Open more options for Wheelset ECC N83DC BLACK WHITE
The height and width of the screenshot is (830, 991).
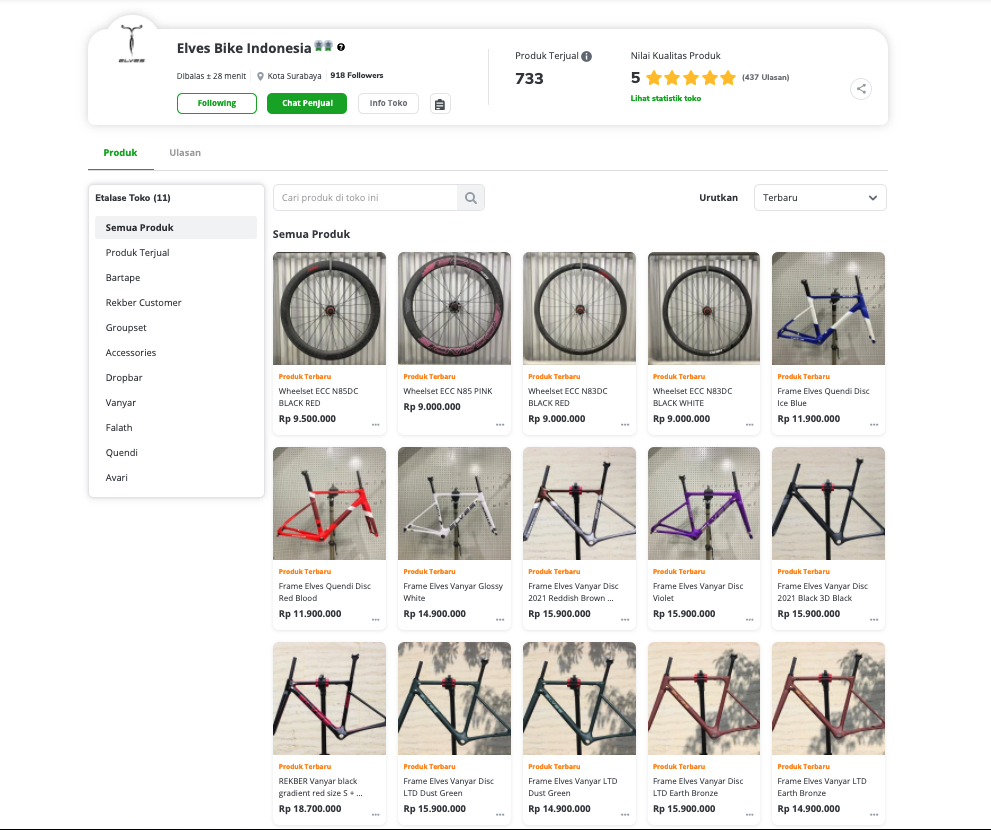[750, 425]
